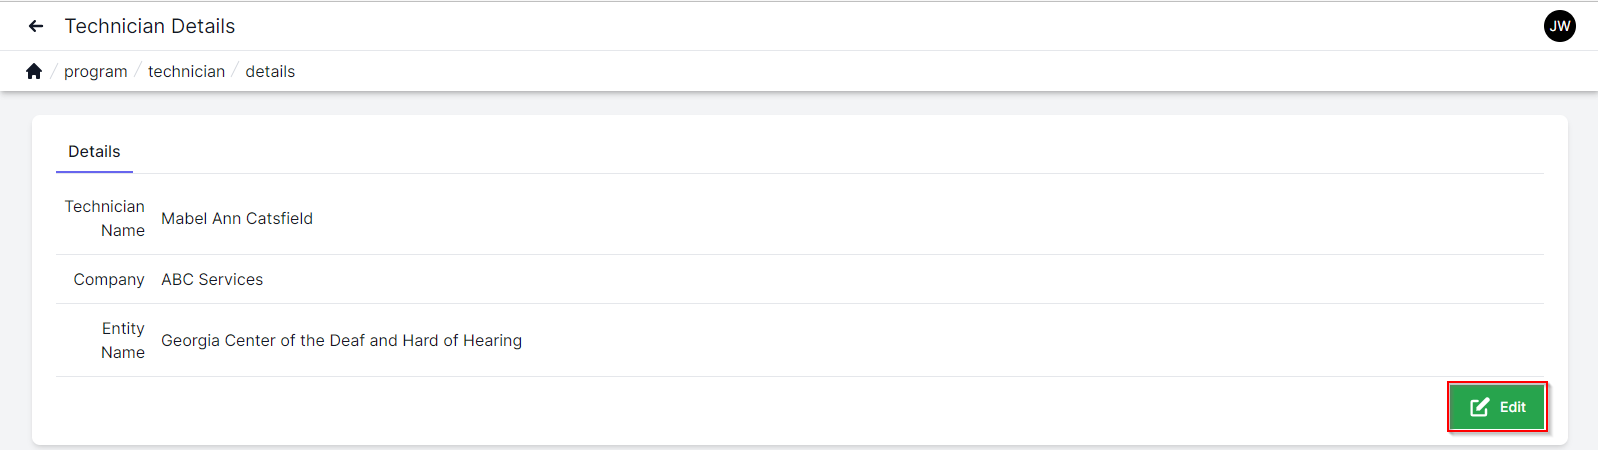Click the back arrow next to Technician Details
Viewport: 1598px width, 450px height.
click(x=36, y=26)
